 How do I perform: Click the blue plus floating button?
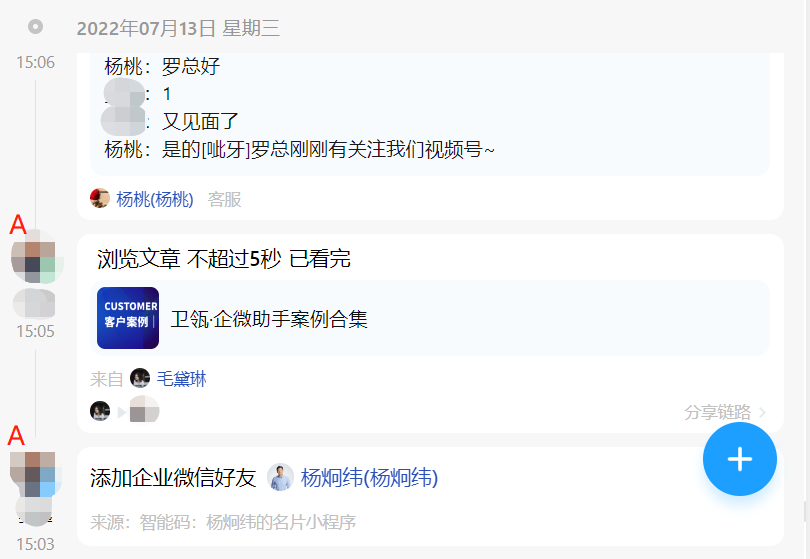click(x=739, y=459)
